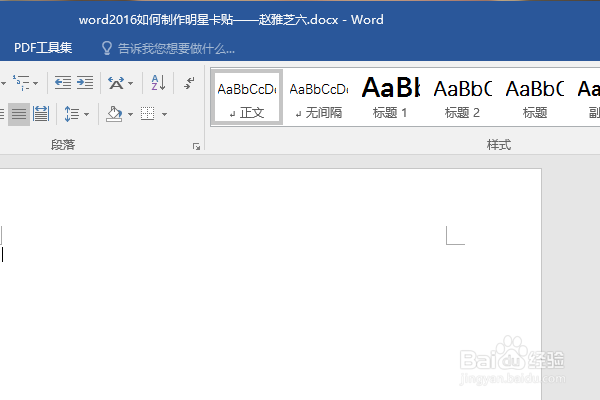
Task: Open the line spacing dropdown arrow
Action: pos(86,114)
